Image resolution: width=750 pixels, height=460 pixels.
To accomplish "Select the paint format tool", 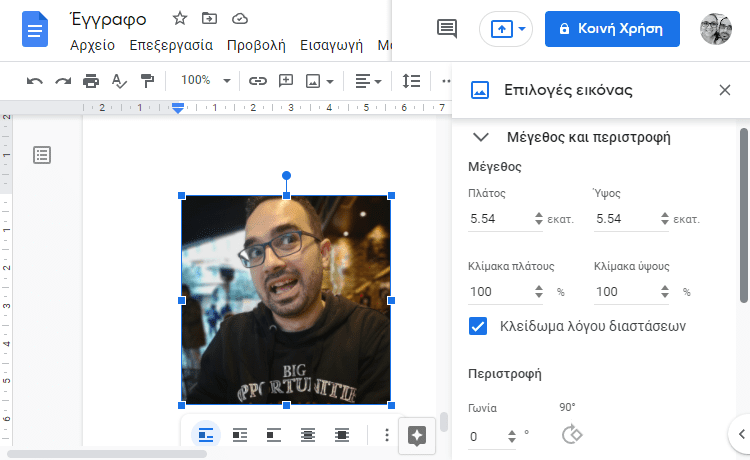I will coord(147,81).
